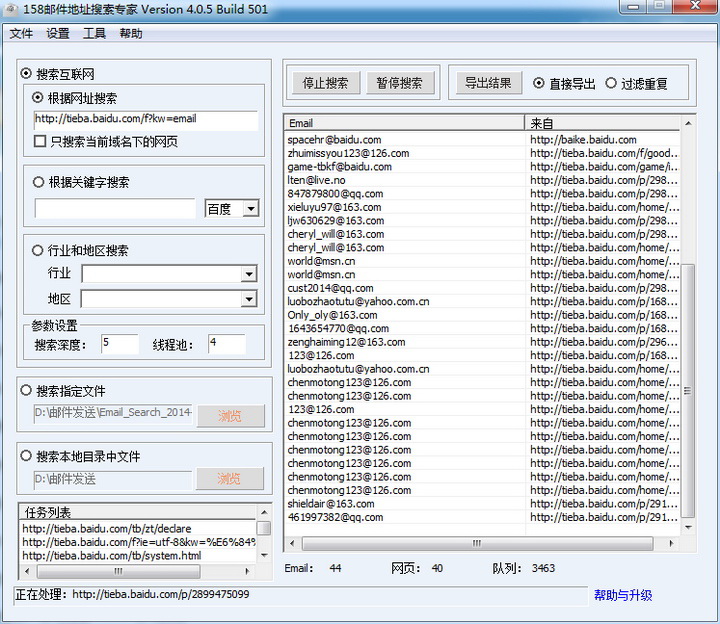Select 搜索本地目录中文件 radio button
Image resolution: width=720 pixels, height=624 pixels.
[26, 455]
